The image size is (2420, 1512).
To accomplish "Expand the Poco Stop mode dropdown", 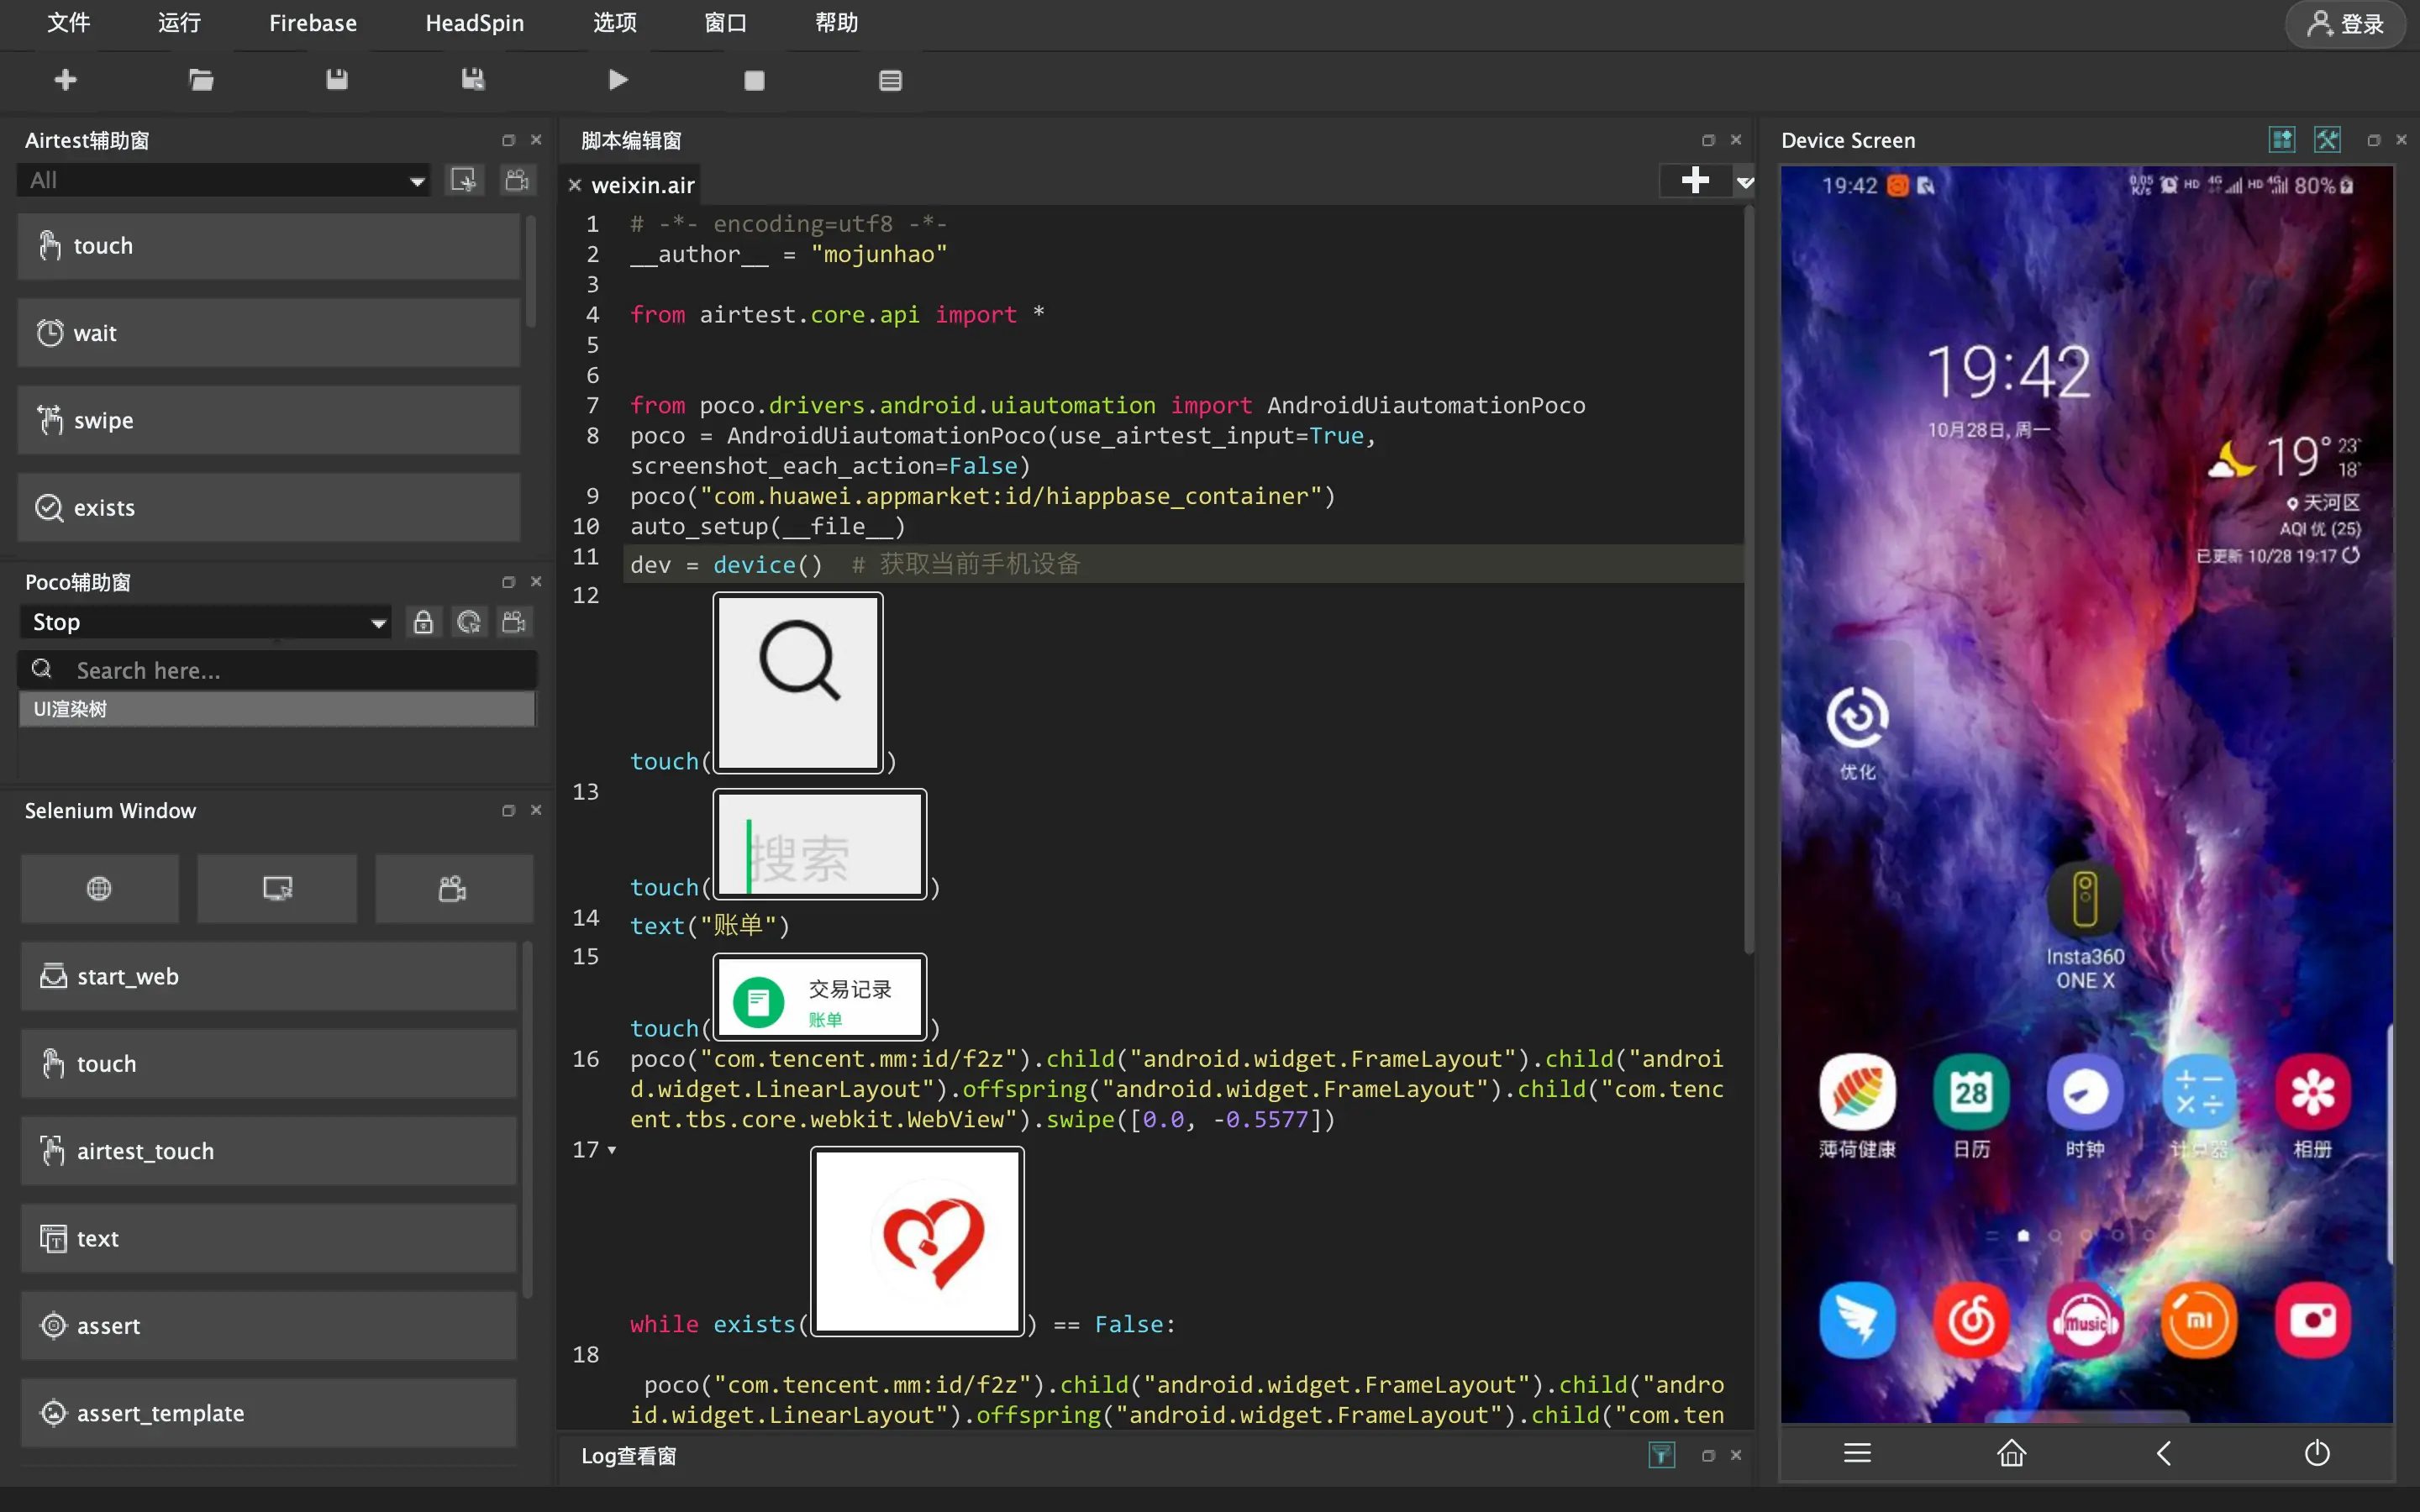I will [x=207, y=622].
